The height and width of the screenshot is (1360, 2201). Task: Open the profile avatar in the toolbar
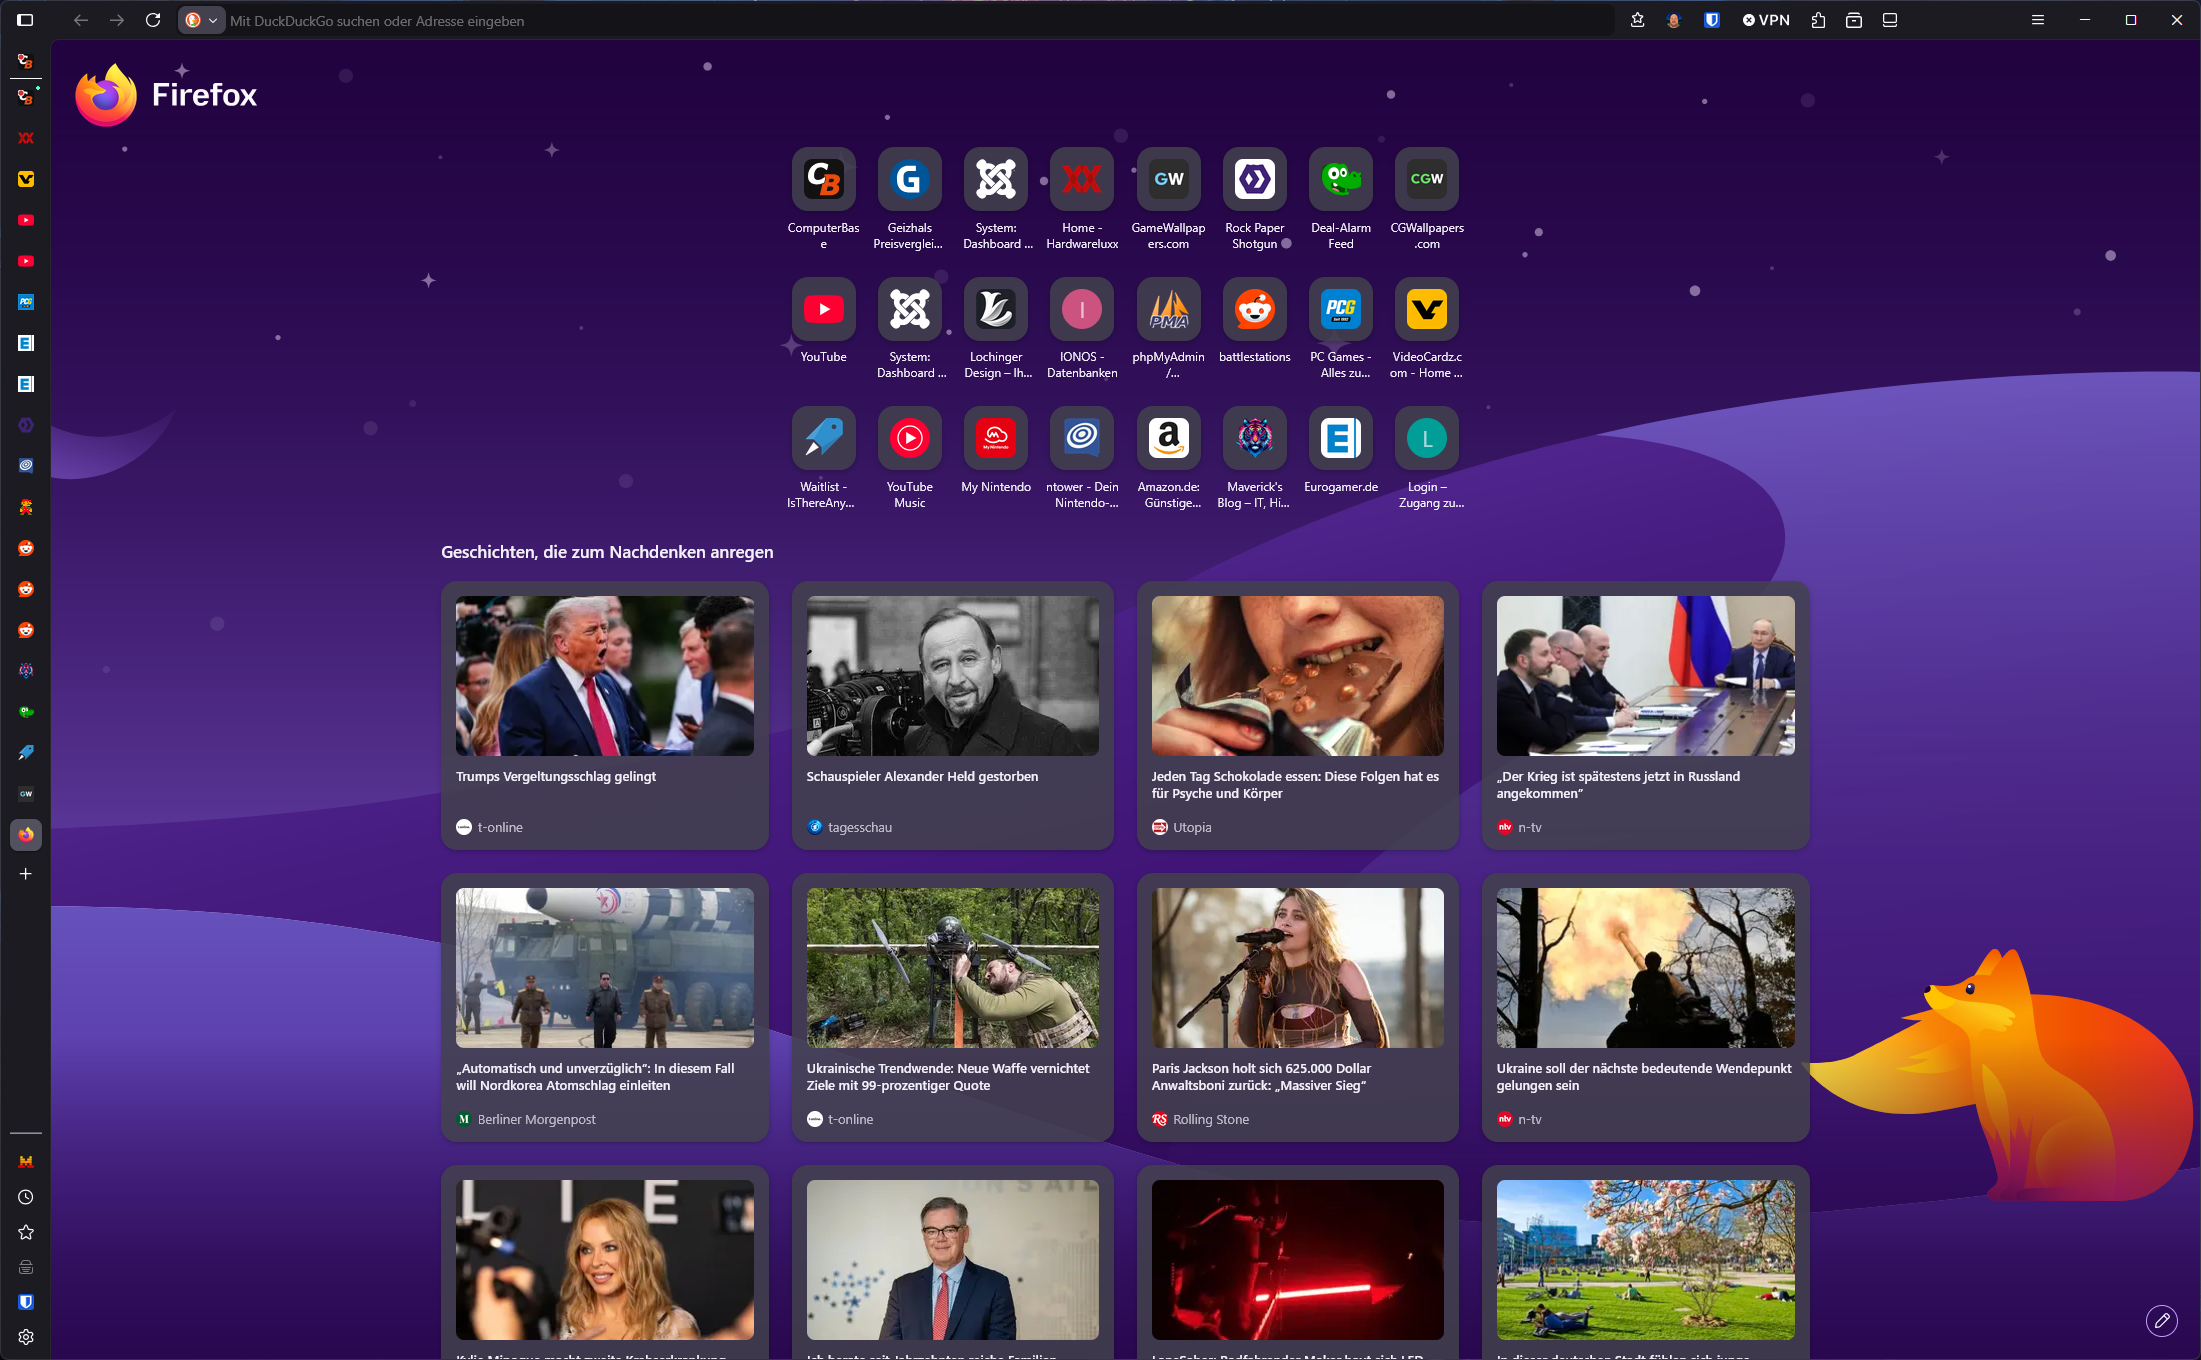tap(1674, 20)
